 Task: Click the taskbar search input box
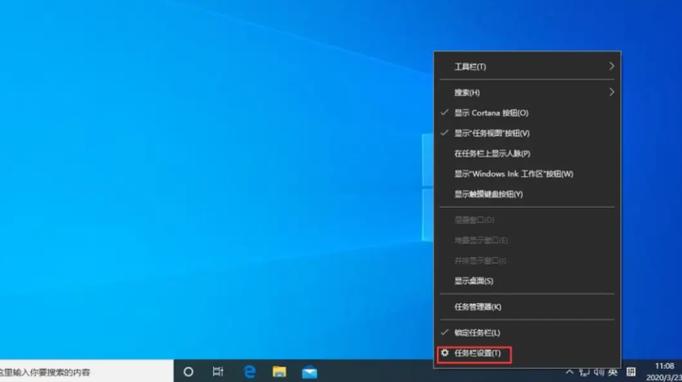point(87,372)
